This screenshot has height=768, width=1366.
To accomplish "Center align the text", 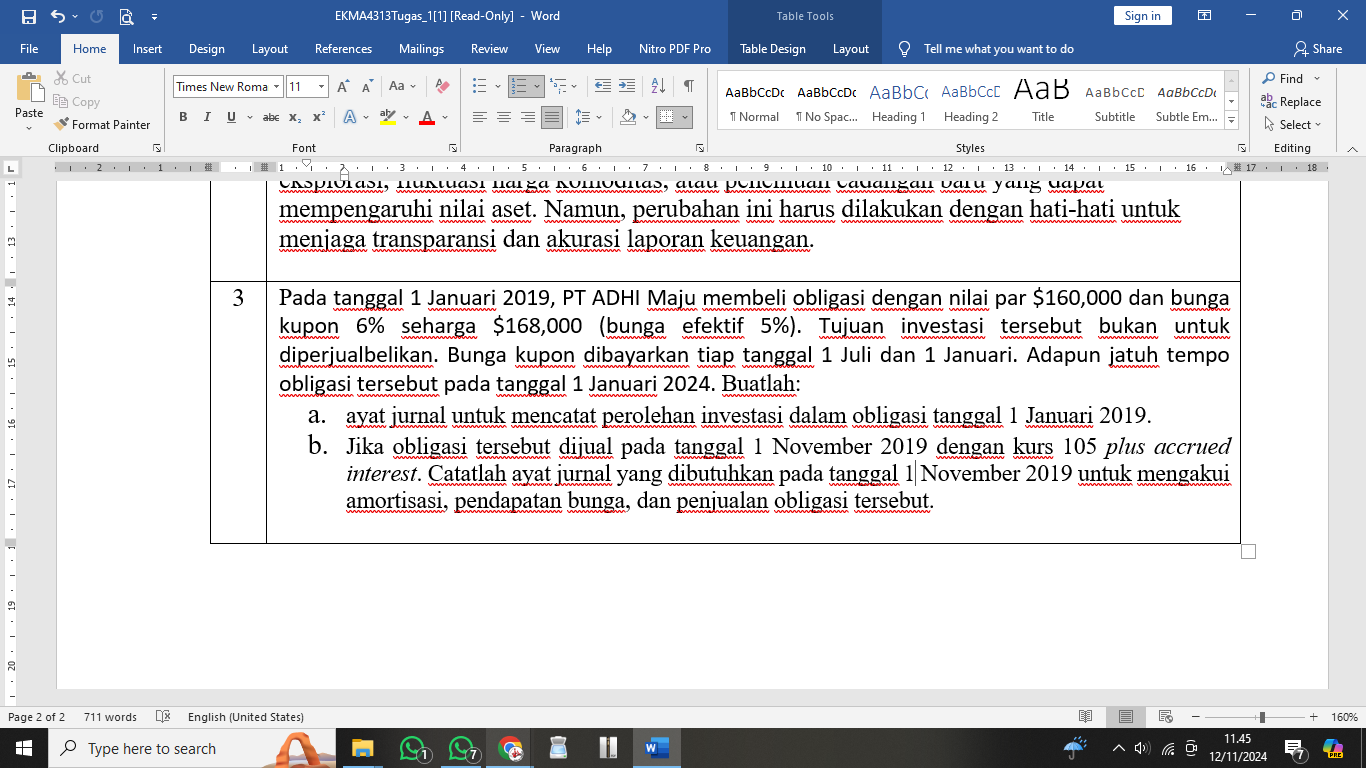I will [504, 117].
